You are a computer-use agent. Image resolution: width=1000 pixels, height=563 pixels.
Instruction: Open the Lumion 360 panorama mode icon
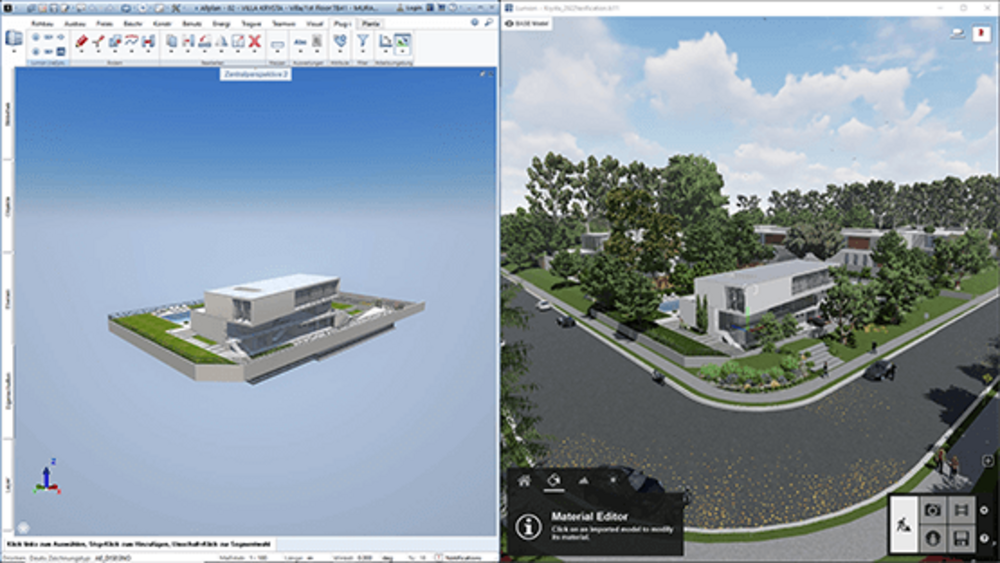pyautogui.click(x=932, y=539)
